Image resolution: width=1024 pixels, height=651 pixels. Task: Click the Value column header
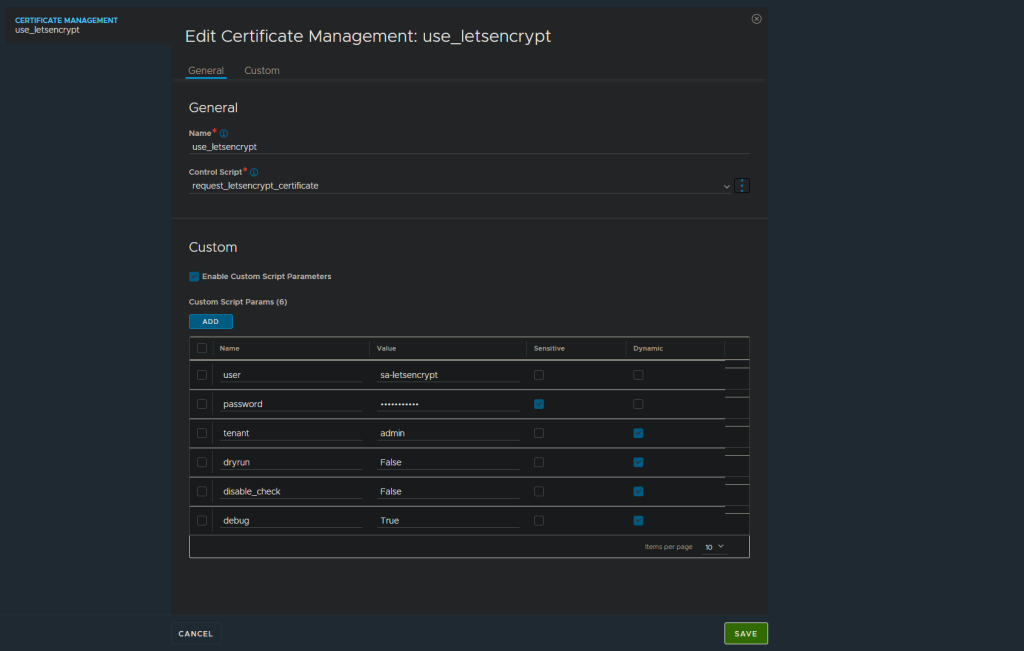pos(387,349)
